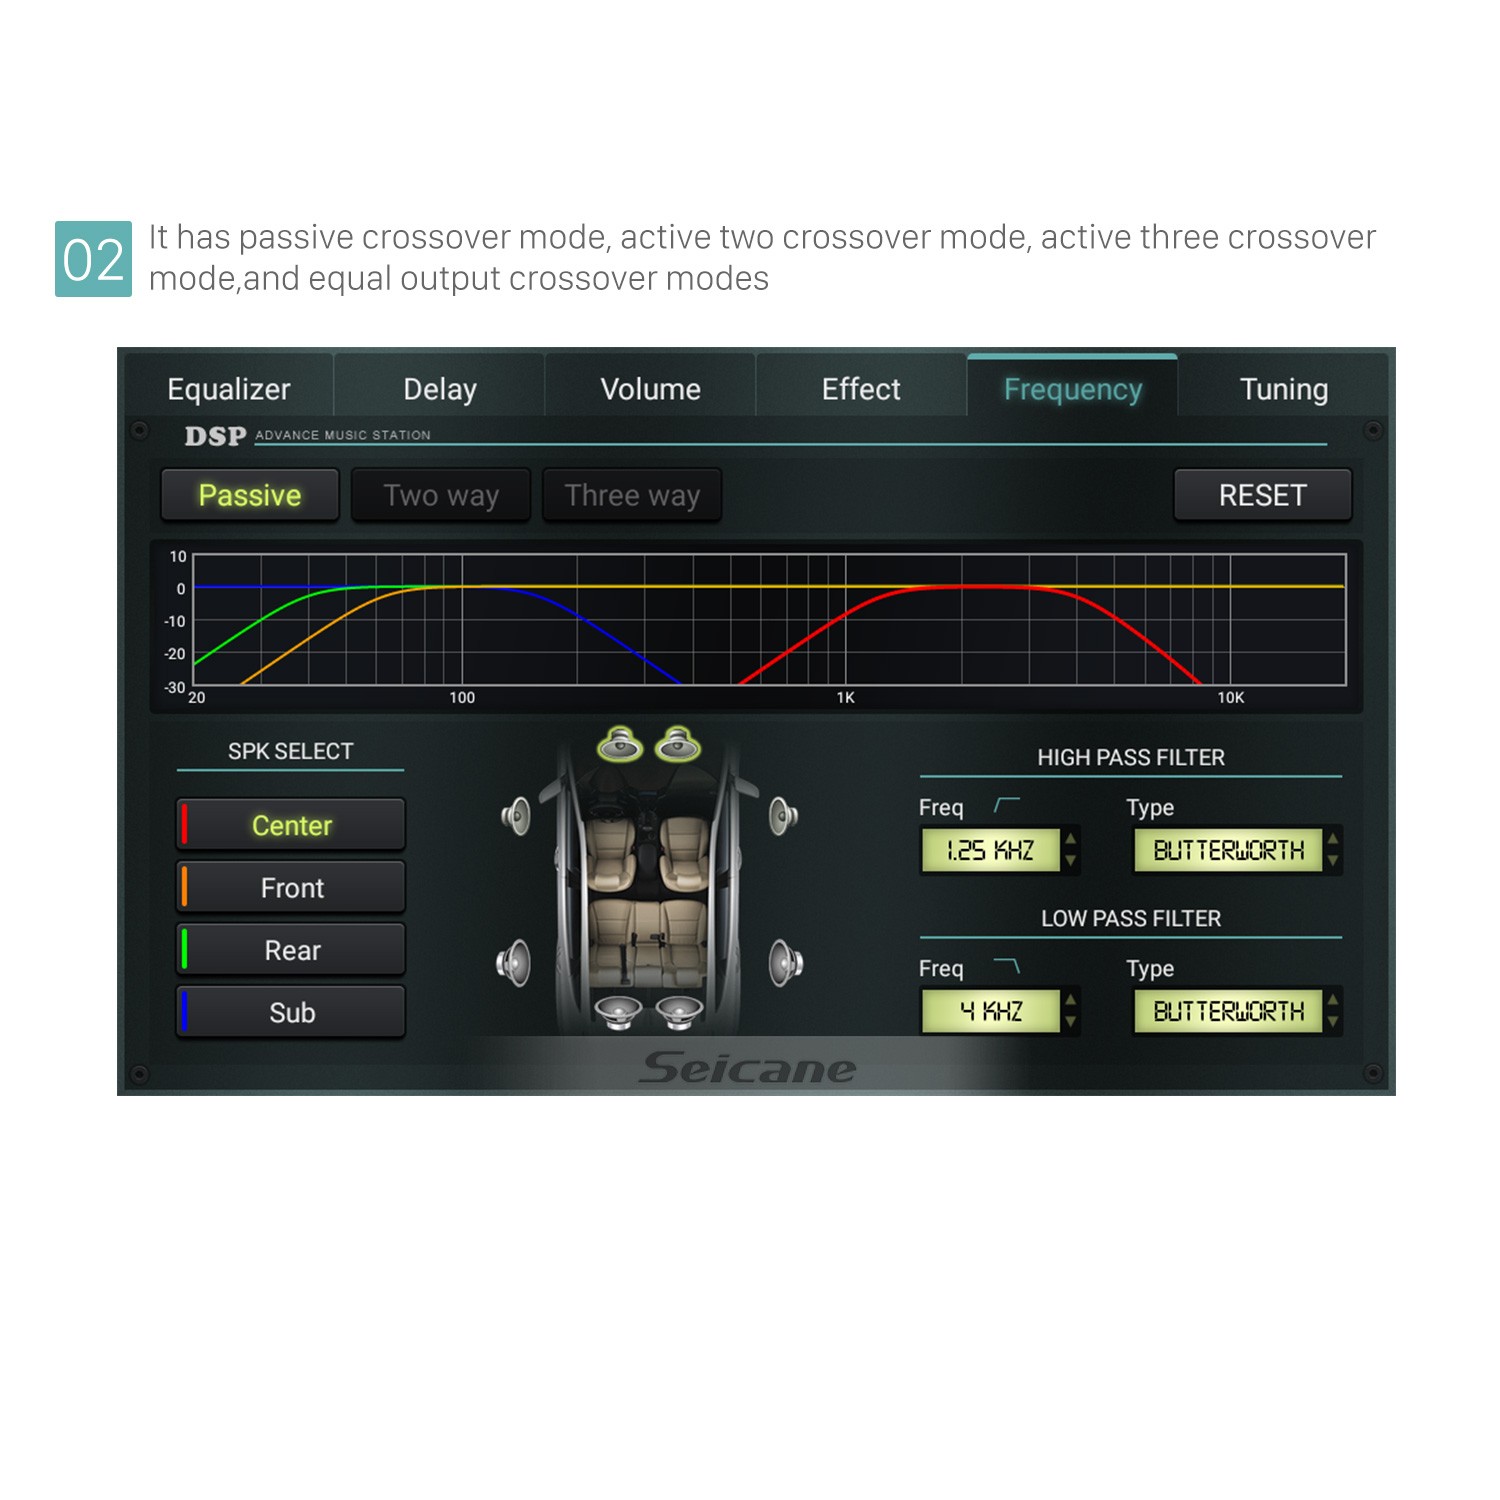Screen dimensions: 1500x1500
Task: Click the SPK SELECT heading
Action: pos(290,751)
